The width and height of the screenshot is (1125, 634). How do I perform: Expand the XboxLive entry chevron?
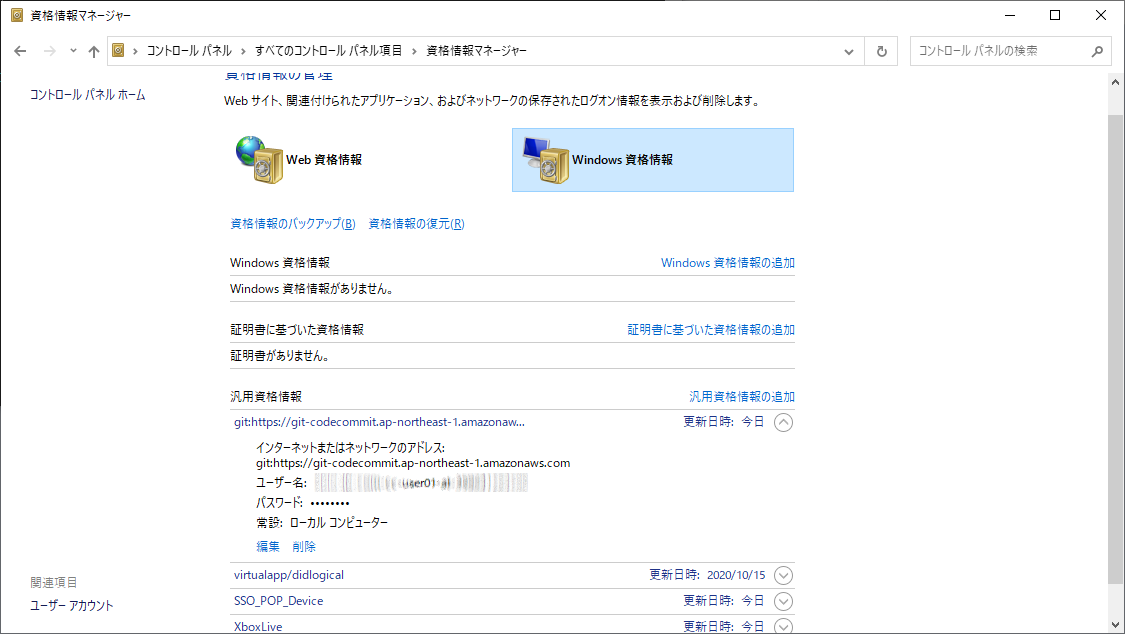point(783,626)
